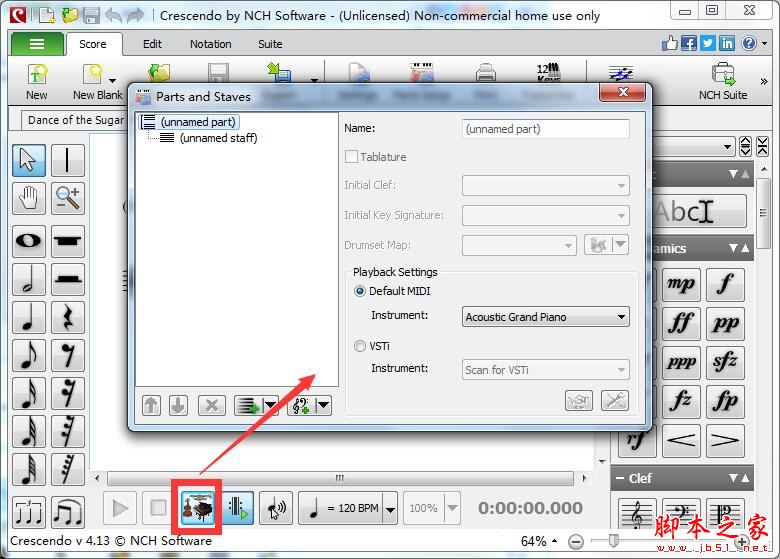Toggle the note sound preview button
The image size is (780, 559).
(276, 508)
